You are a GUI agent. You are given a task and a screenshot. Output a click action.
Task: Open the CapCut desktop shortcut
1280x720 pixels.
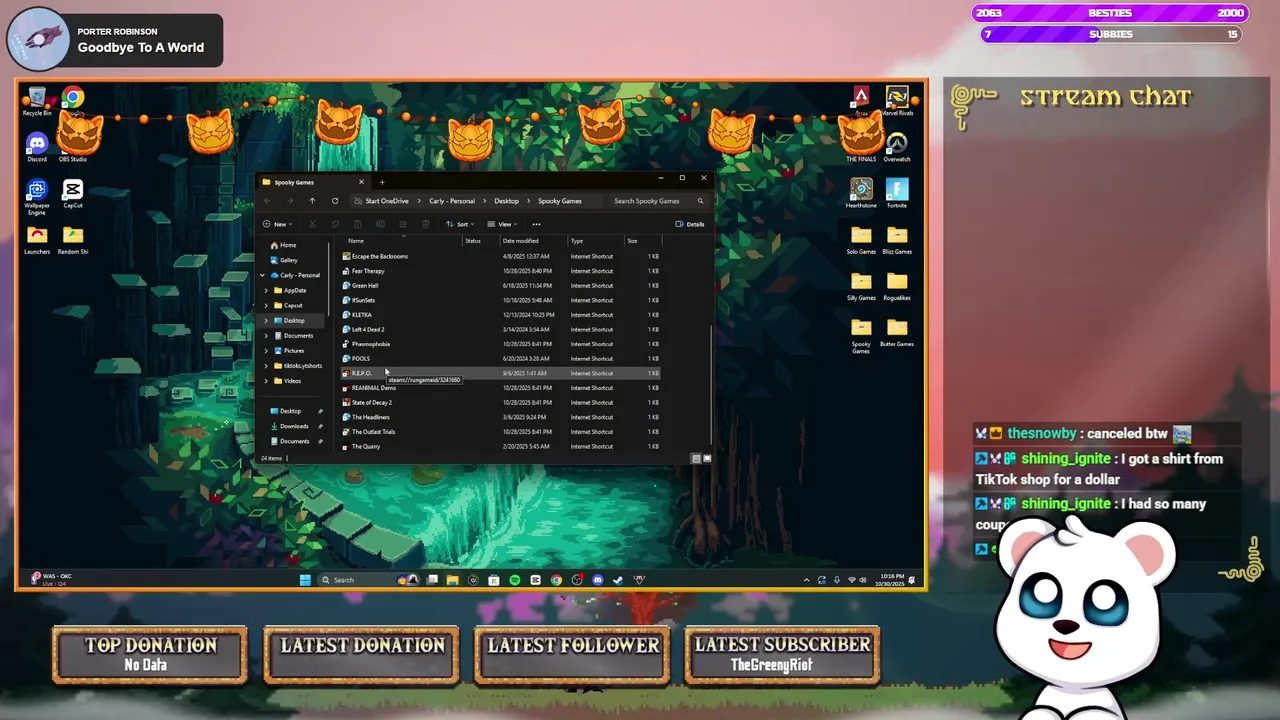[72, 194]
